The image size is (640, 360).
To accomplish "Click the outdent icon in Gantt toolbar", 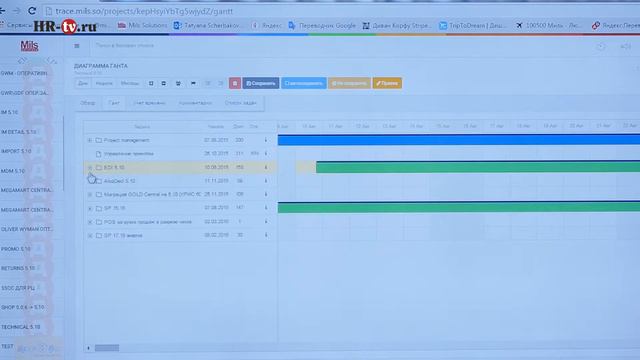I will [208, 83].
